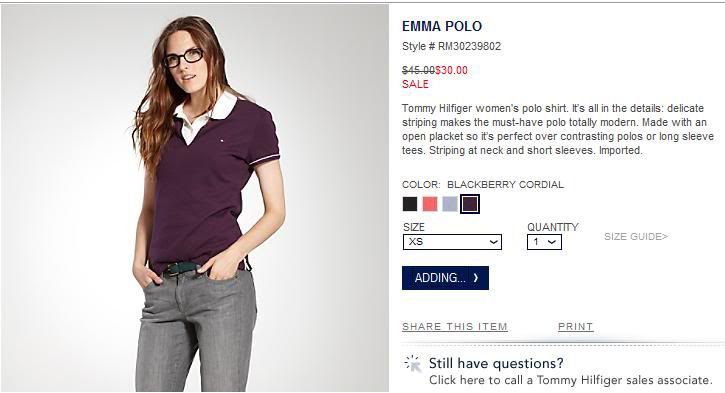Image resolution: width=725 pixels, height=393 pixels.
Task: Click the red SALE label
Action: coord(415,84)
